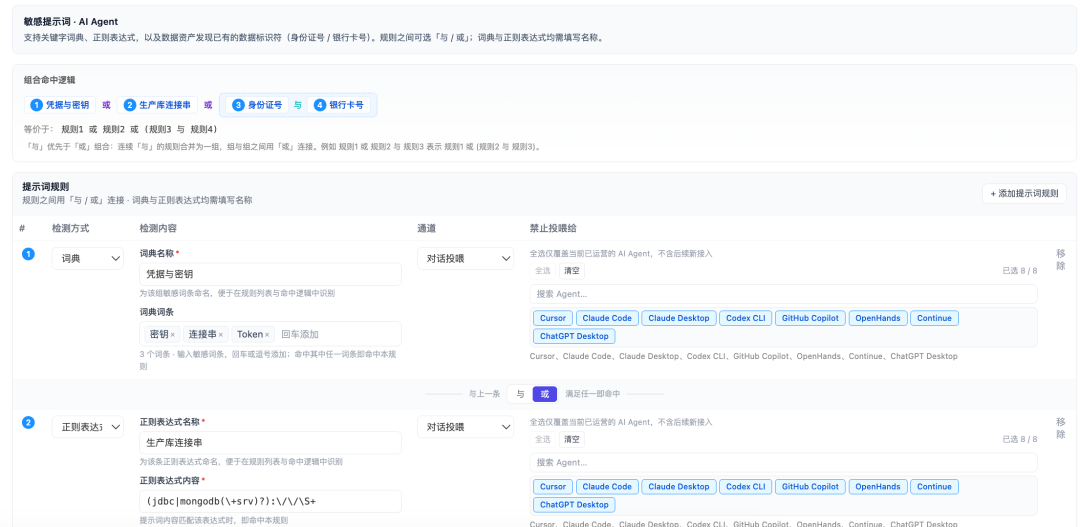Switch connector to 与 between rules

point(520,394)
